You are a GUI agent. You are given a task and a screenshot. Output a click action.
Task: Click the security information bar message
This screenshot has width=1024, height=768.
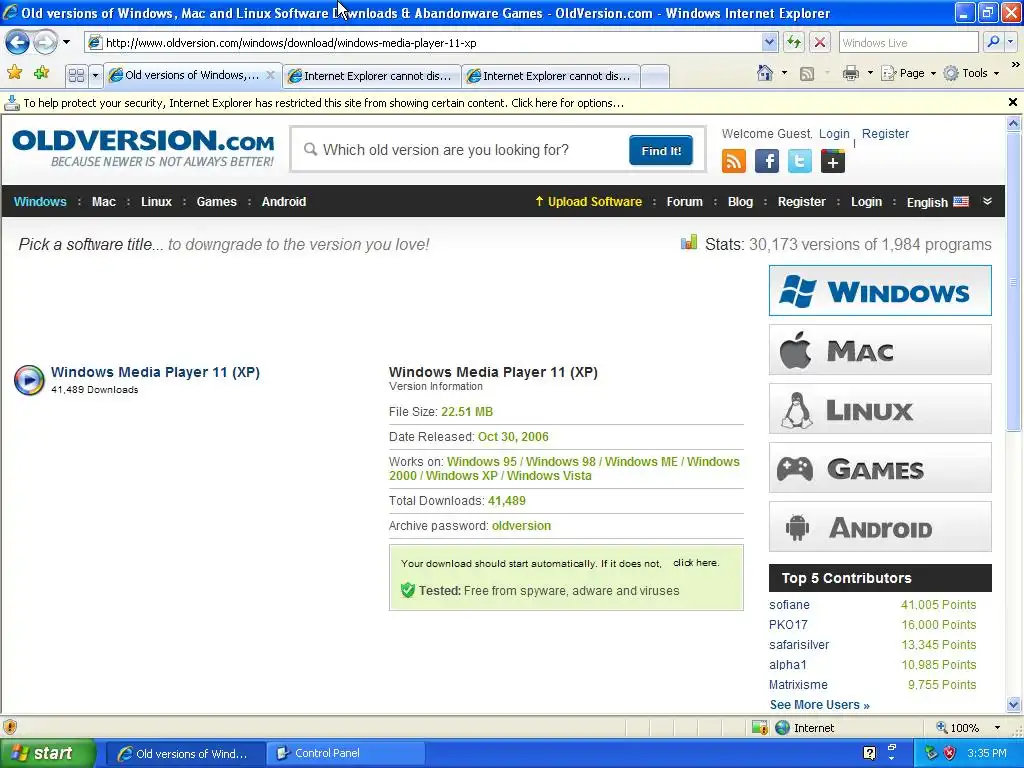[x=323, y=103]
